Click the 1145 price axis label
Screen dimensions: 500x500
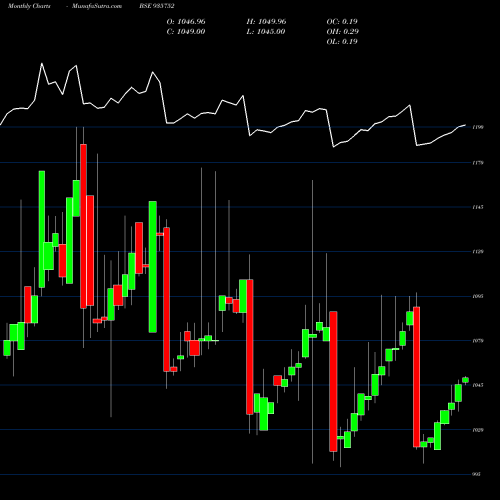click(478, 207)
